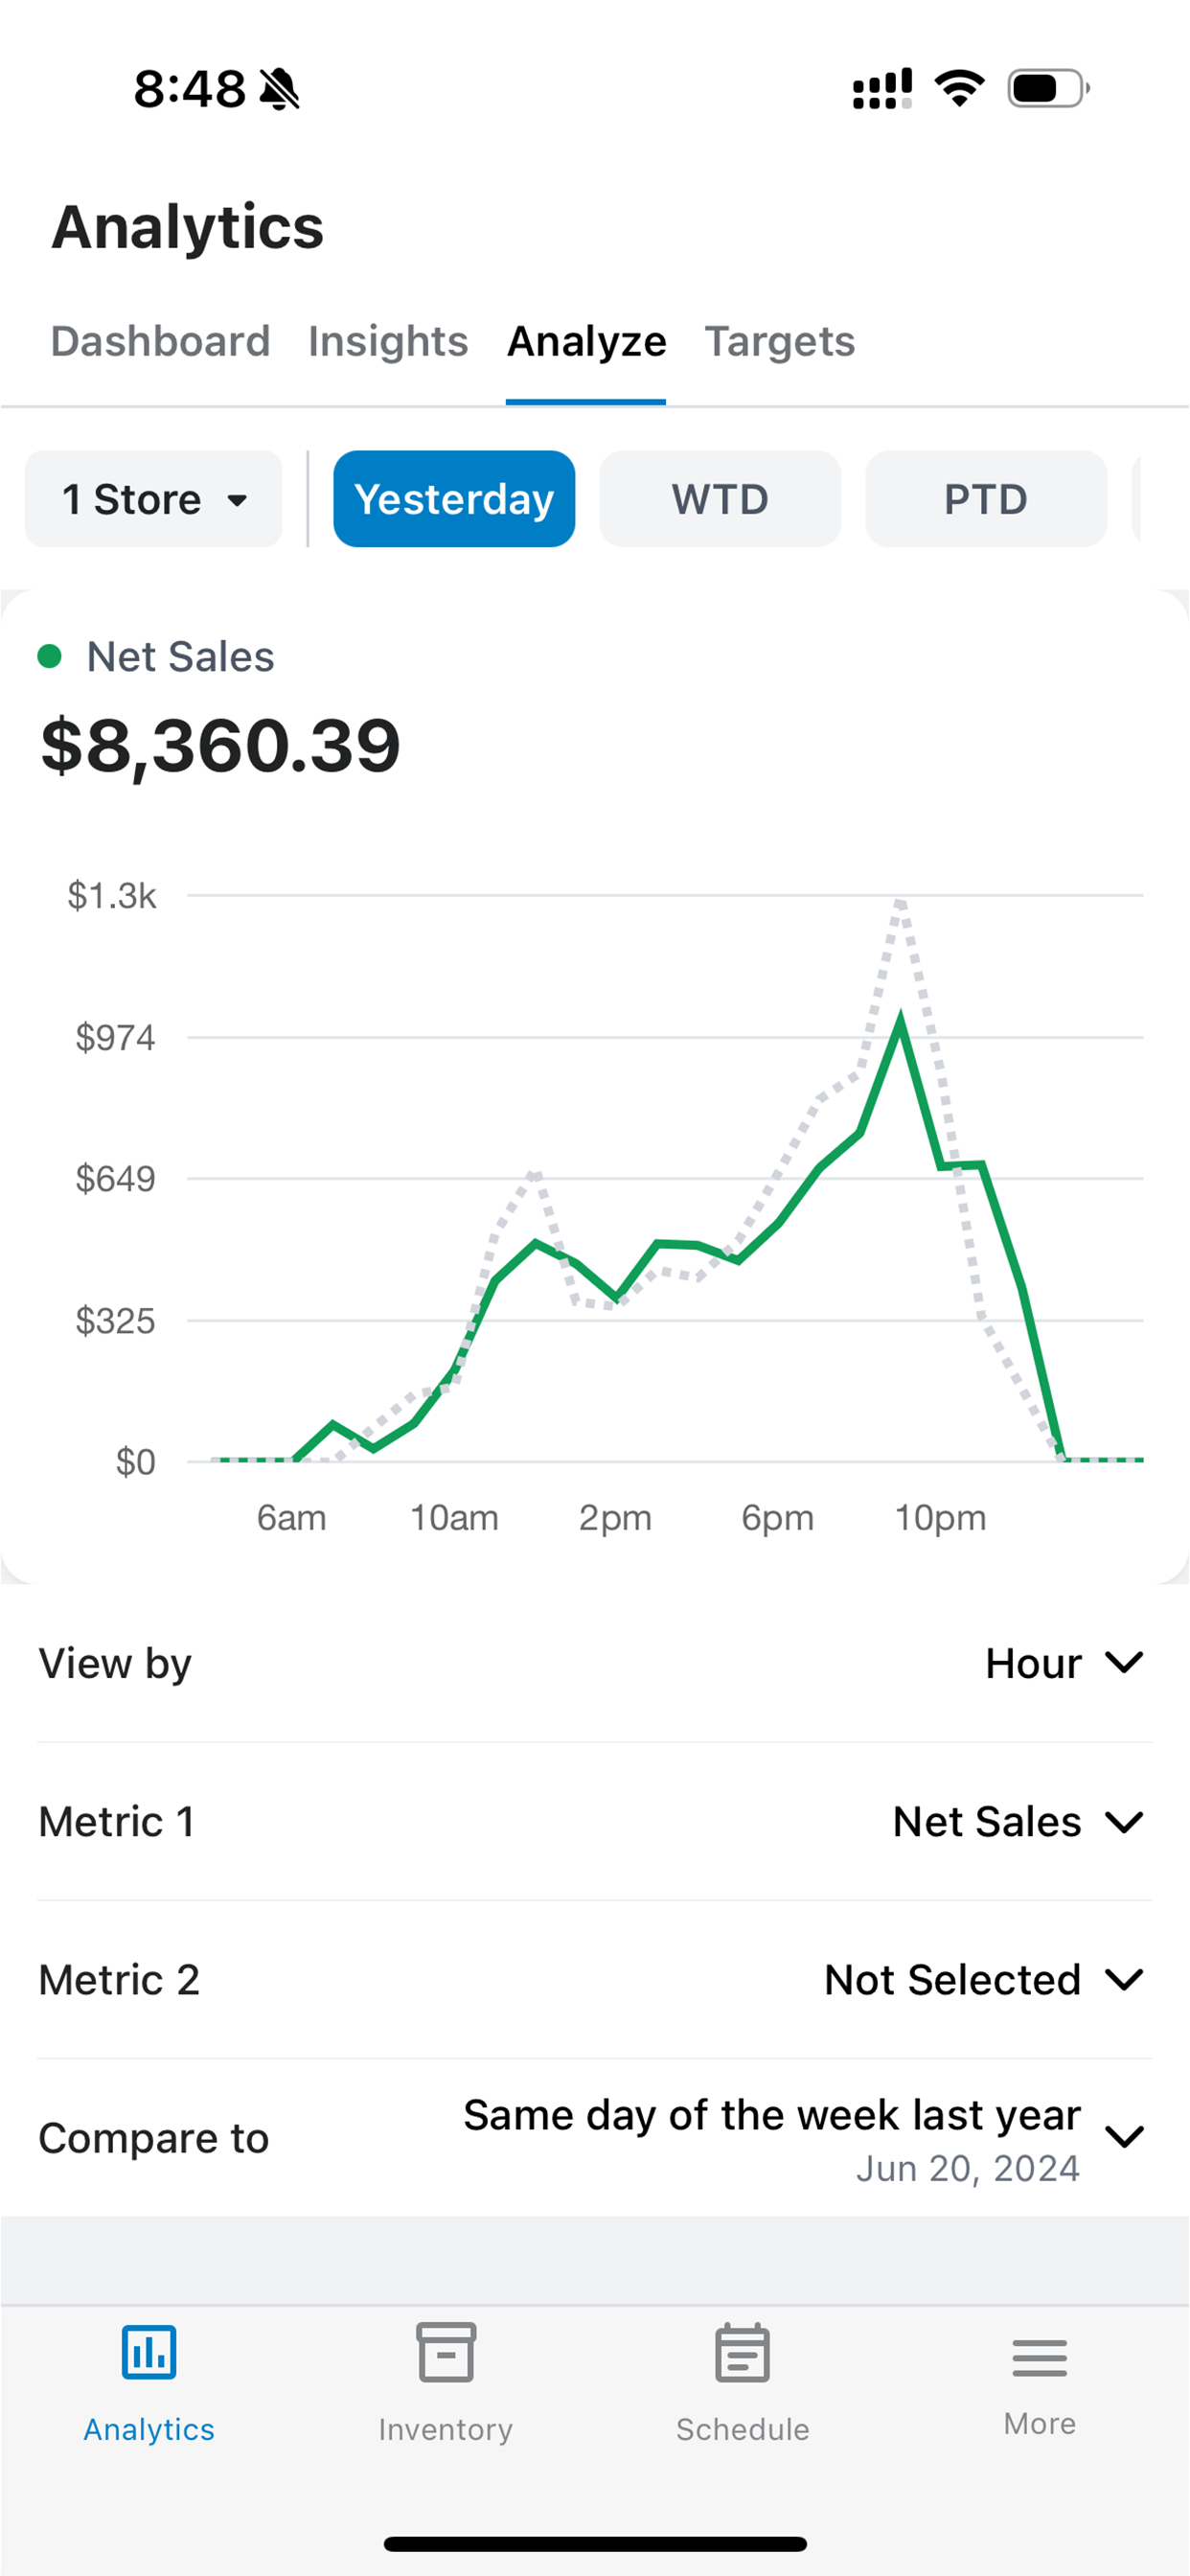Open the Insights tab
Viewport: 1190px width, 2576px height.
(388, 342)
